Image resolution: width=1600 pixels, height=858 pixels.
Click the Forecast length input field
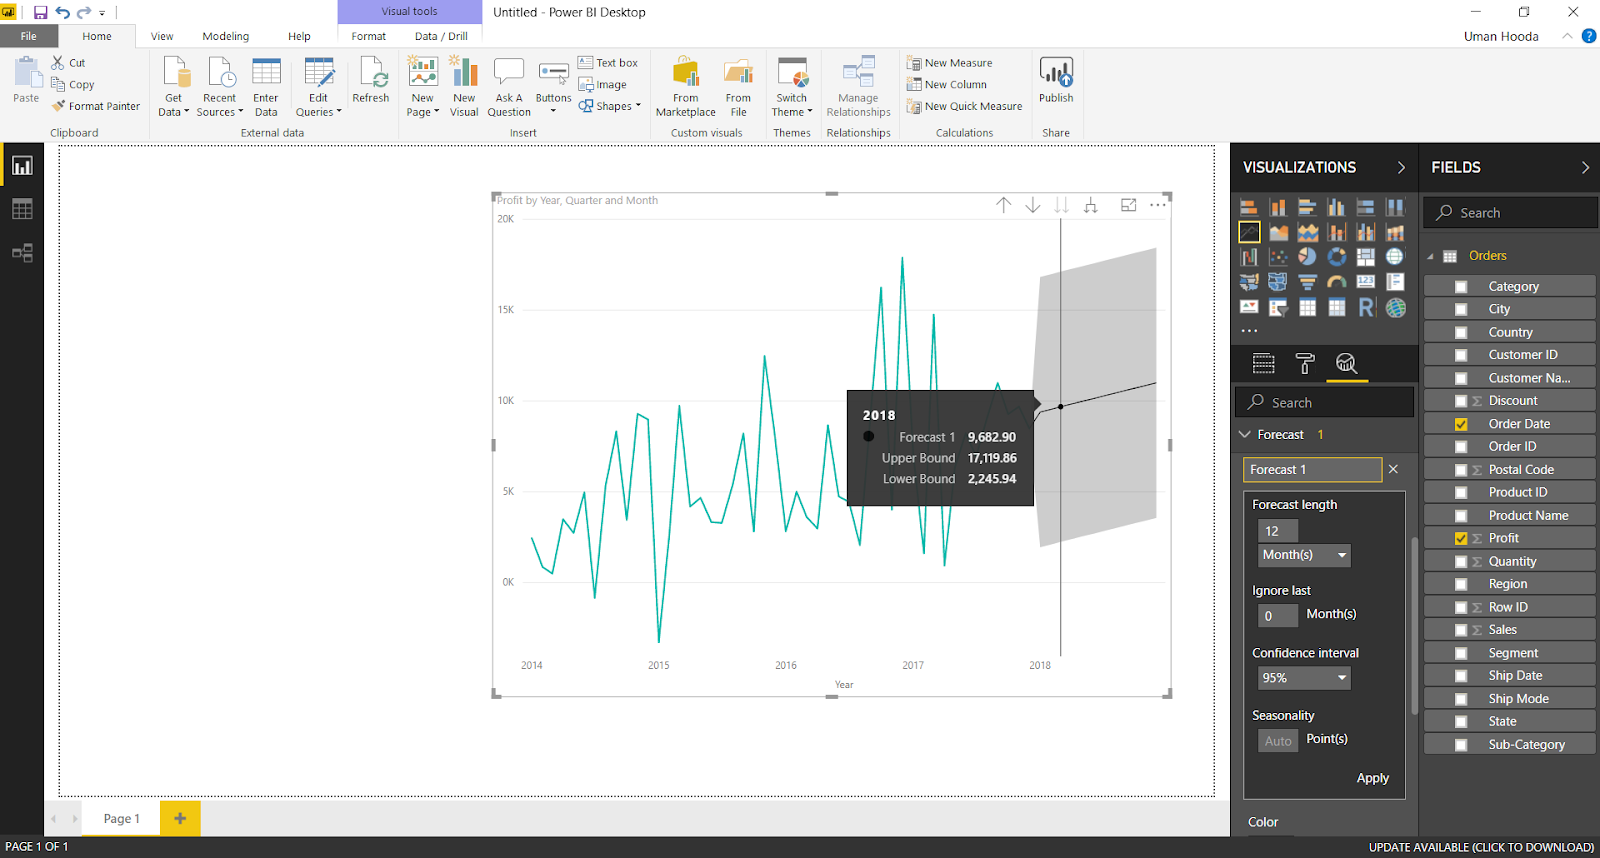pyautogui.click(x=1277, y=531)
